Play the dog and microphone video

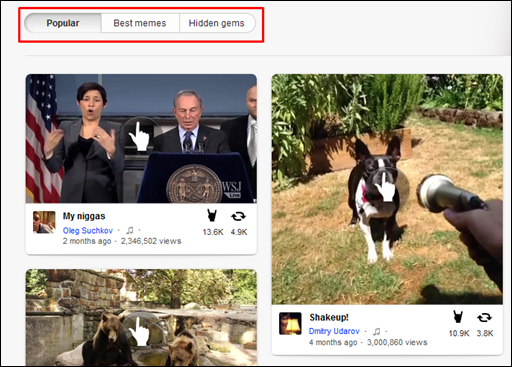pos(387,189)
